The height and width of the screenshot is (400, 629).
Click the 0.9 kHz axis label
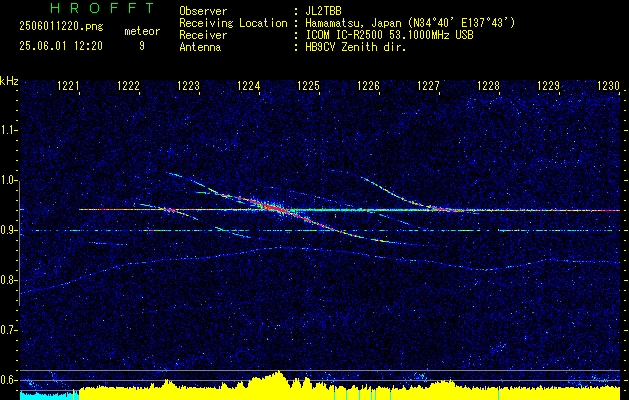tap(8, 230)
